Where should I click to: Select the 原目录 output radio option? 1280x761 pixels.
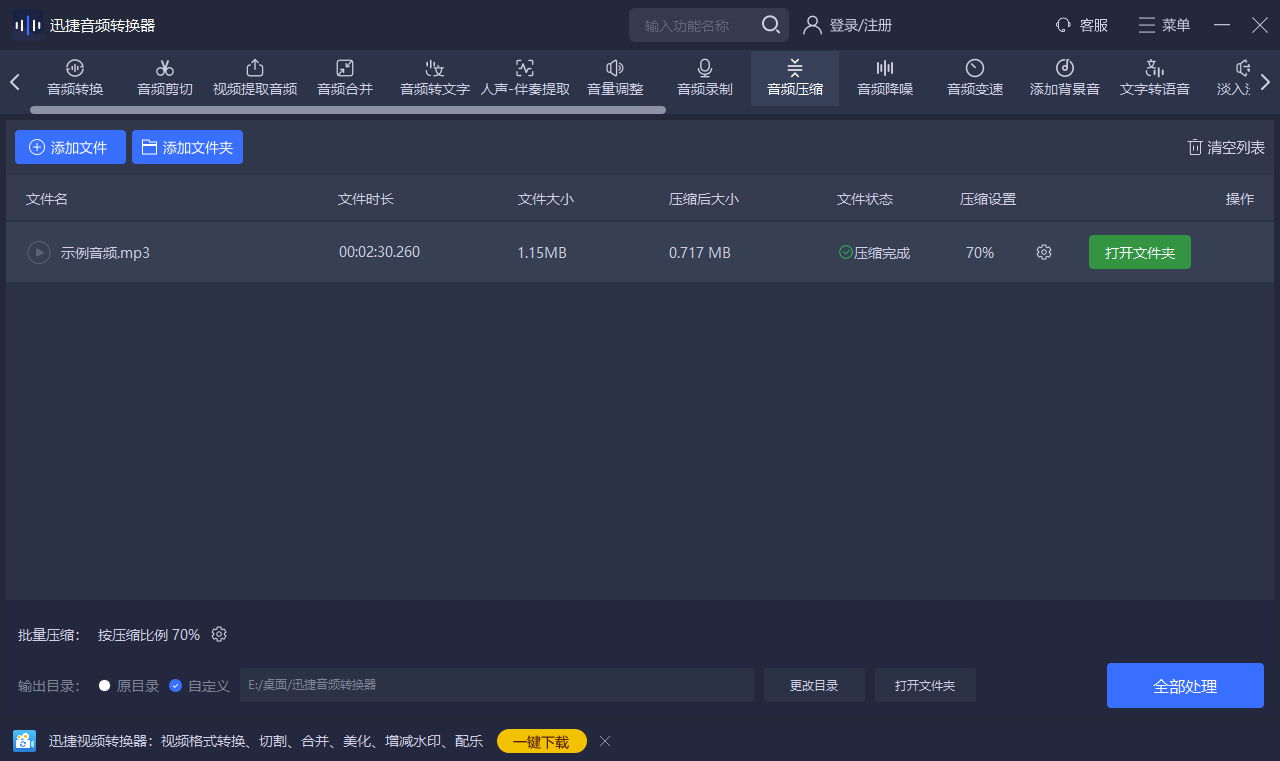[105, 686]
